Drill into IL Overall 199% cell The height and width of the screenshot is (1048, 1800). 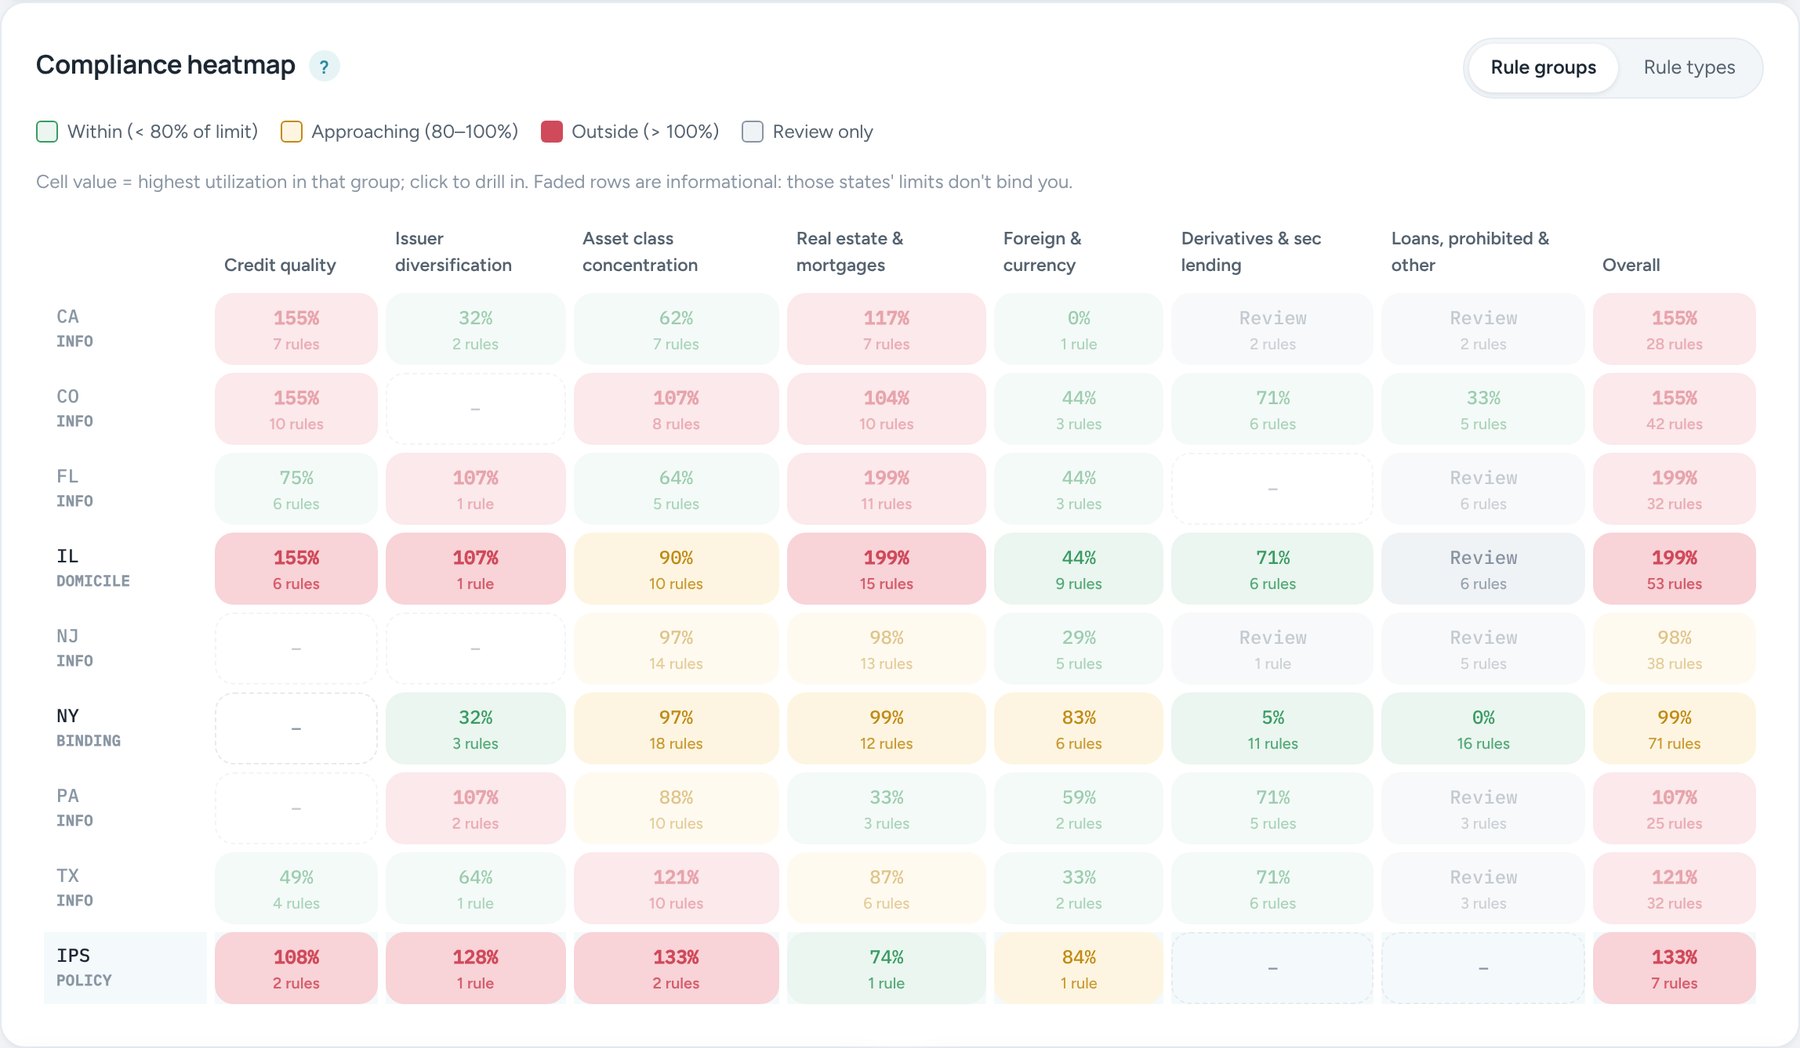tap(1674, 568)
